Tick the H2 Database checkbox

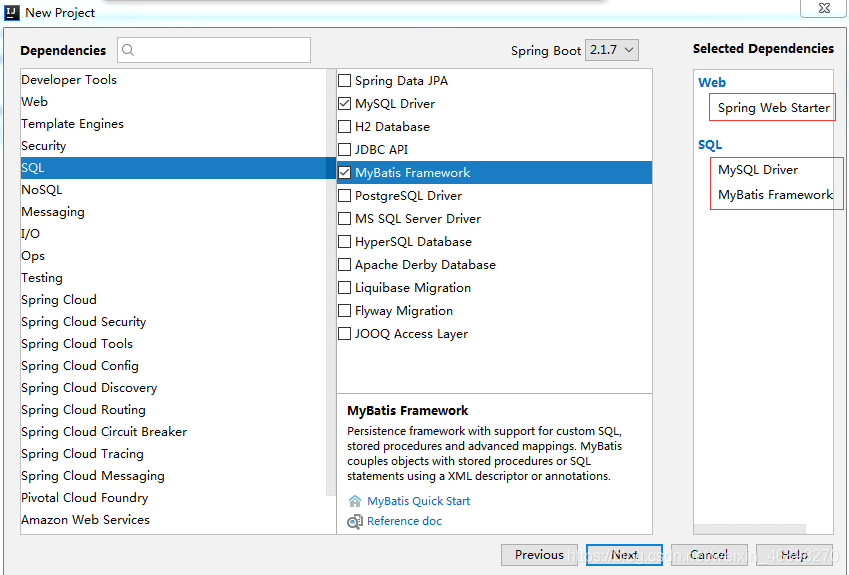tap(345, 127)
